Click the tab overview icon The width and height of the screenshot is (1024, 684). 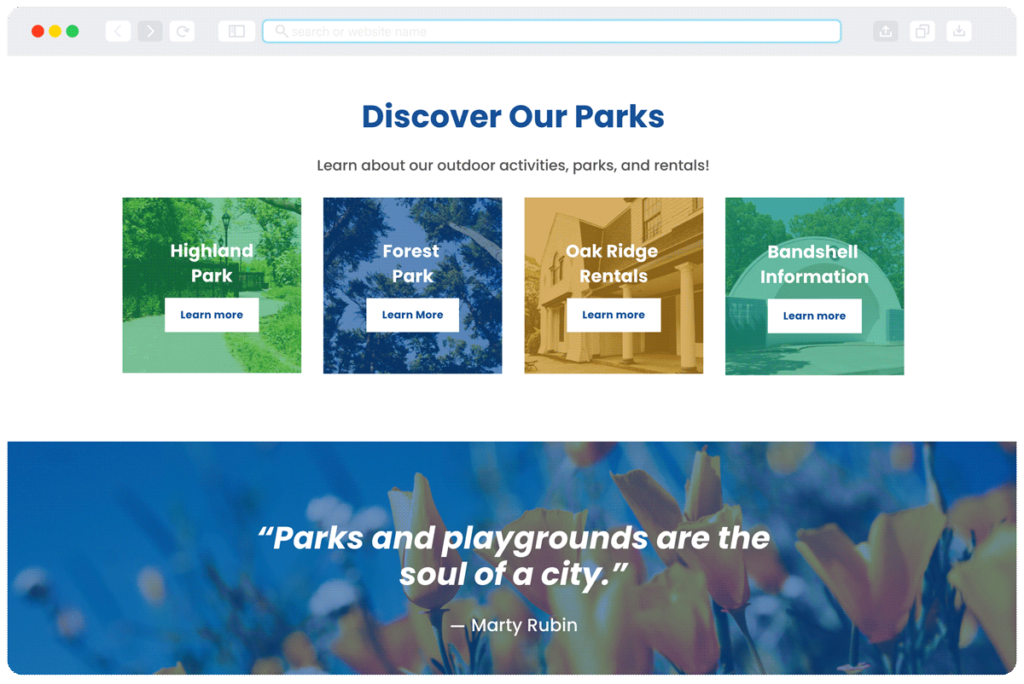(x=921, y=30)
